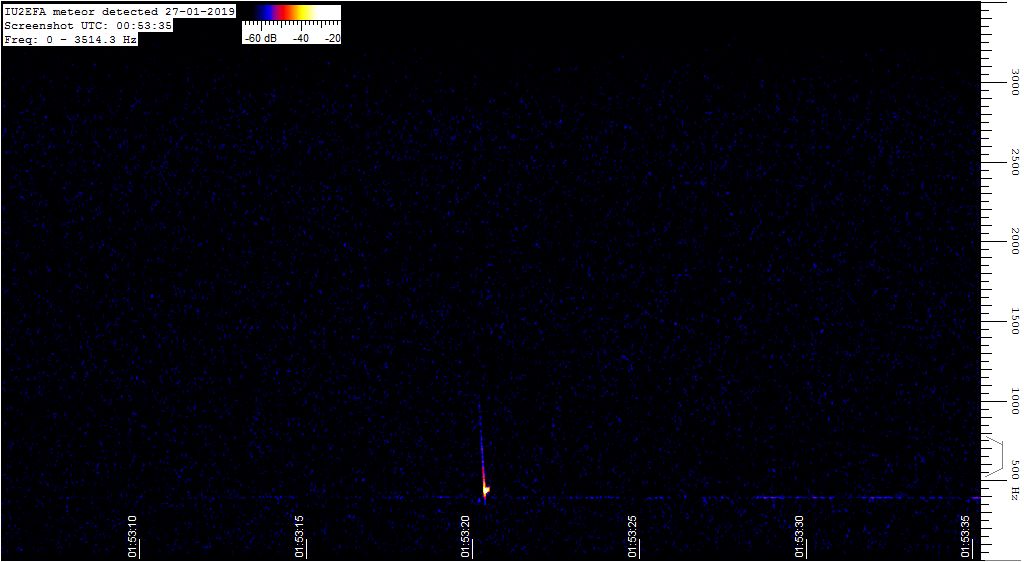Click the 01:53:15 time axis label

pyautogui.click(x=299, y=536)
